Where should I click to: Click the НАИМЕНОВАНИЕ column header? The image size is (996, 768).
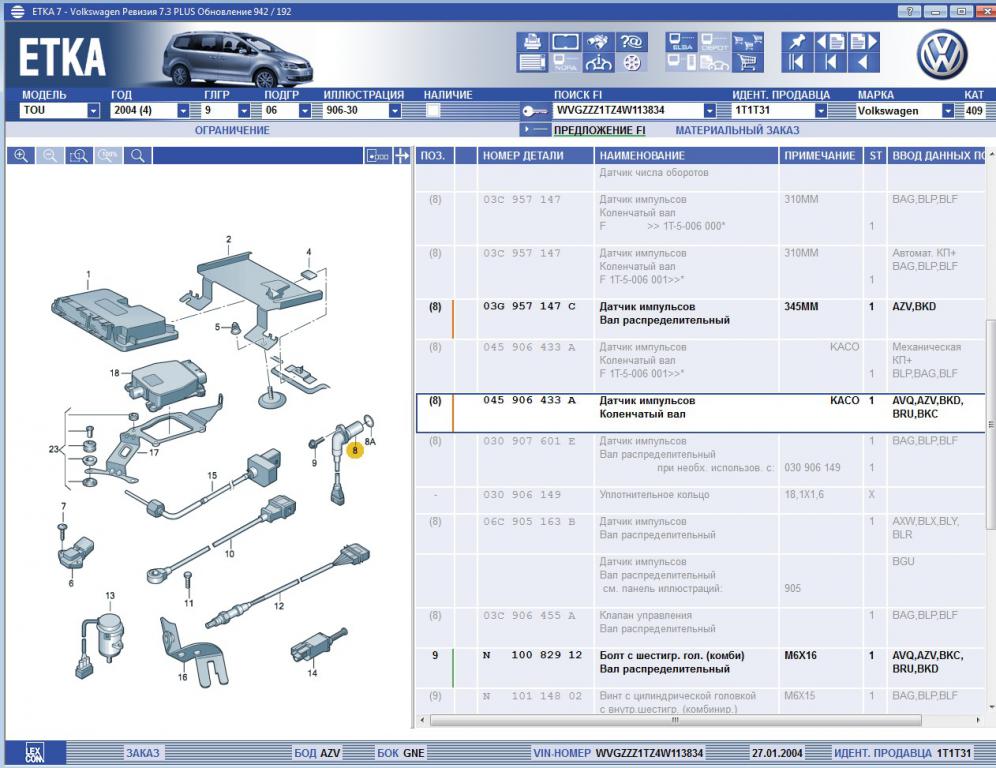click(686, 156)
